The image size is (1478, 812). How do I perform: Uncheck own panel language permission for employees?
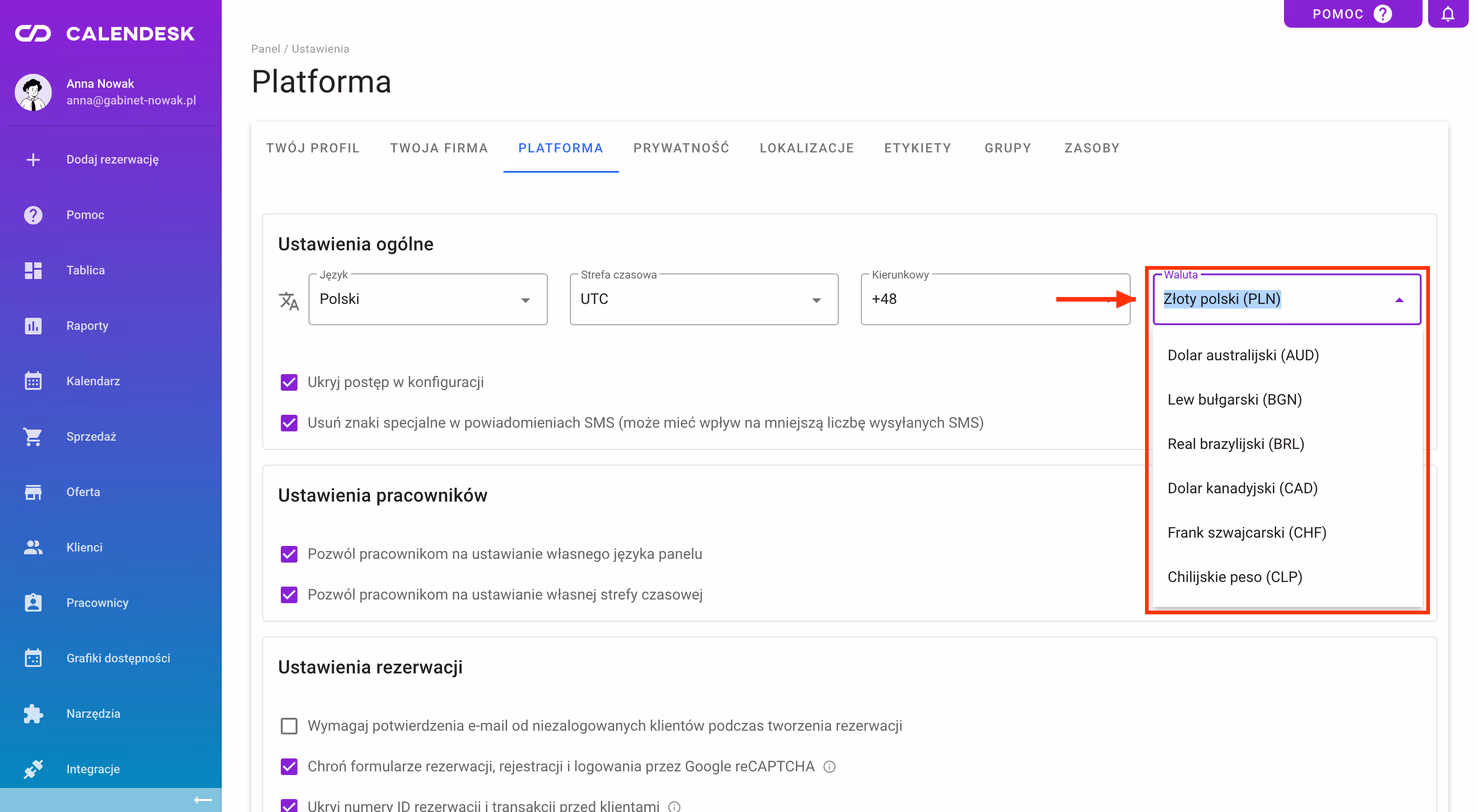(x=289, y=554)
